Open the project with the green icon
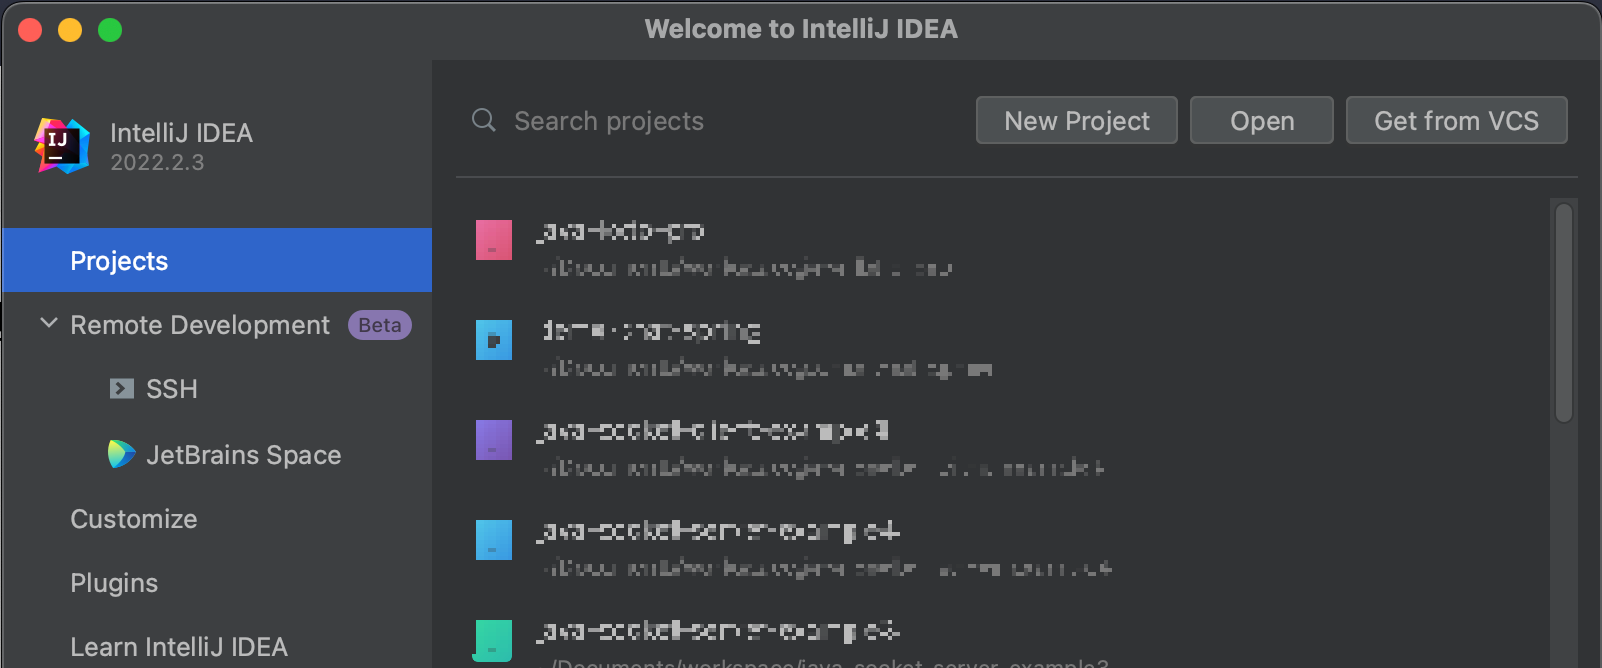 point(494,640)
